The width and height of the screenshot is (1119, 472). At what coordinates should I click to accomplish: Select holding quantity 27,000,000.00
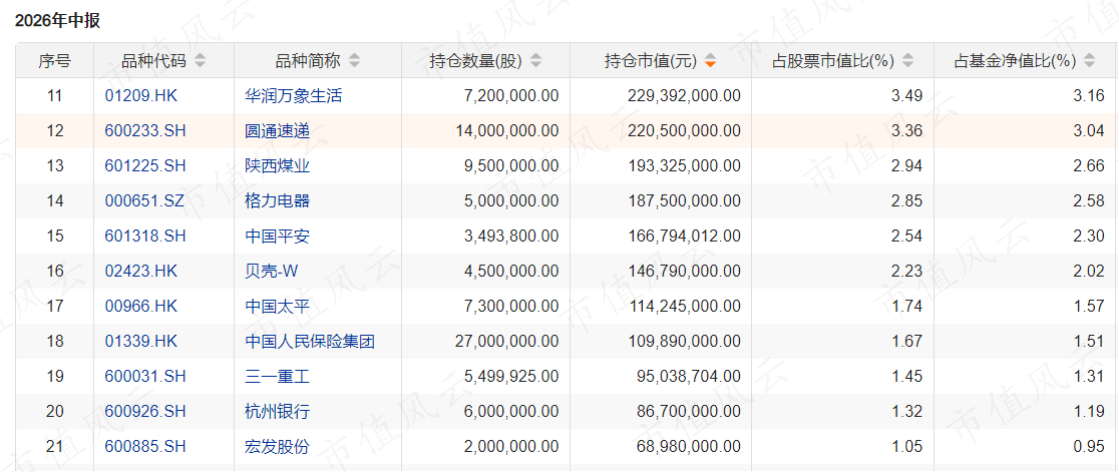[x=506, y=341]
